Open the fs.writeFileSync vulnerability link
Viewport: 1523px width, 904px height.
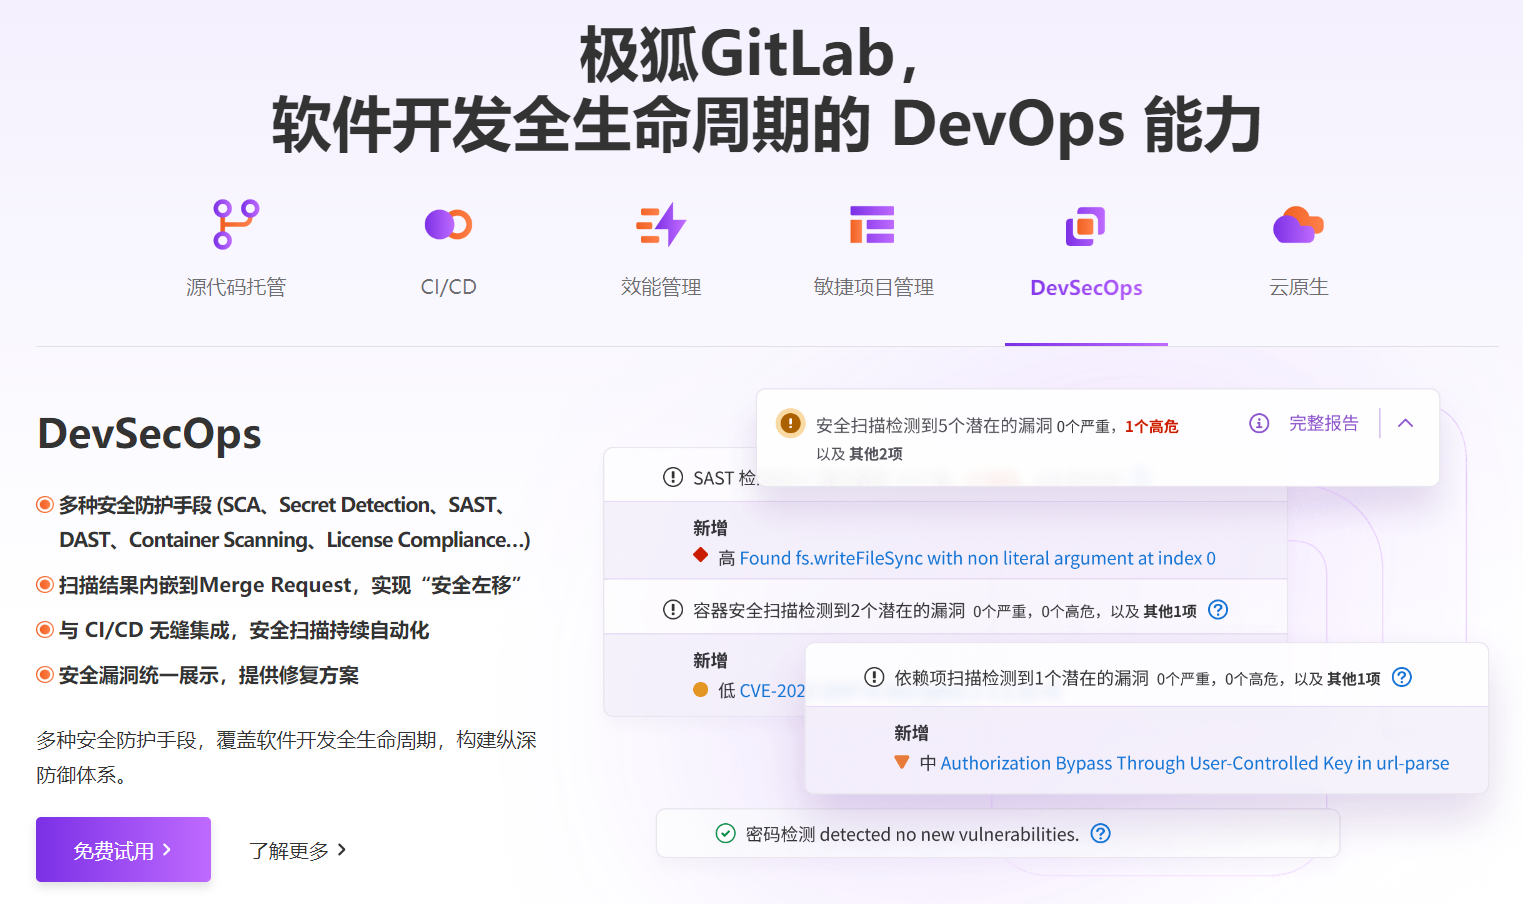978,558
